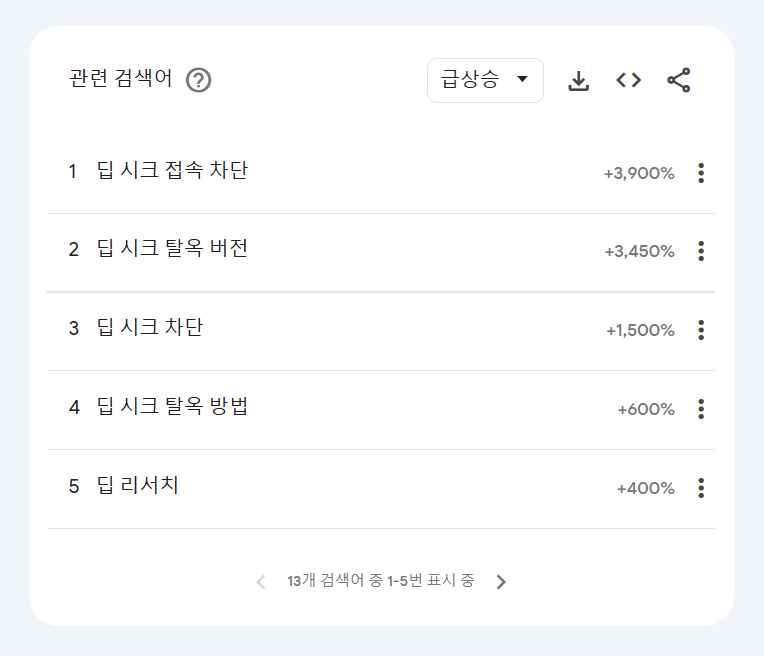
Task: Open the query 딥 시크 탈옥 버전
Action: [x=172, y=249]
